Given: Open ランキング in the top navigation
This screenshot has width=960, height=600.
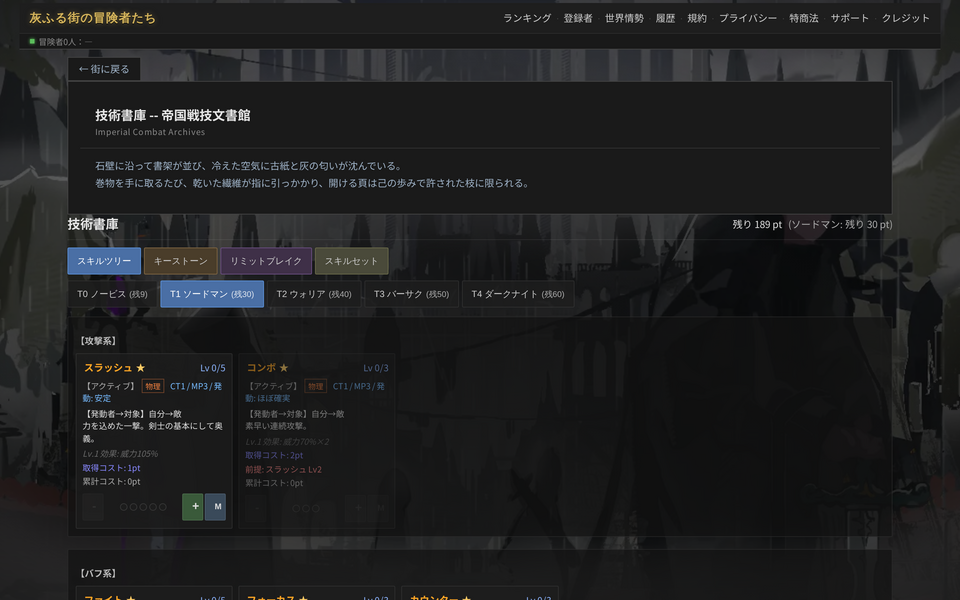Looking at the screenshot, I should click(x=527, y=18).
